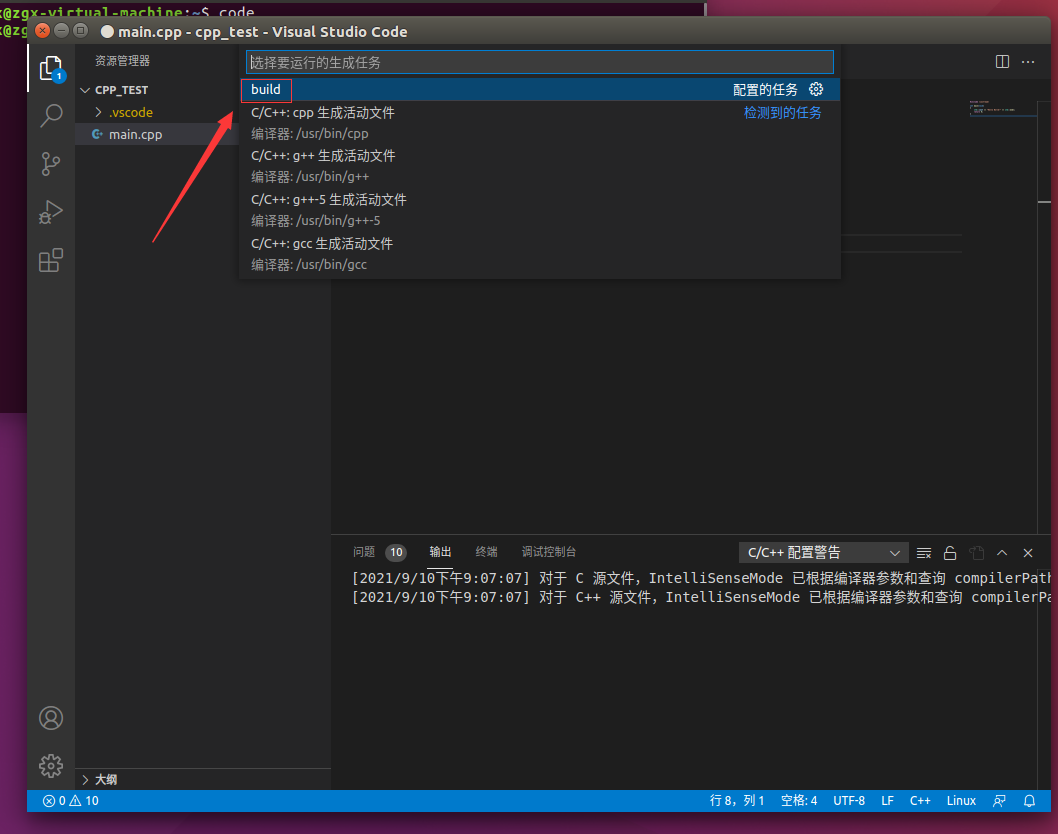Click the errors and warnings status indicator

click(x=71, y=800)
